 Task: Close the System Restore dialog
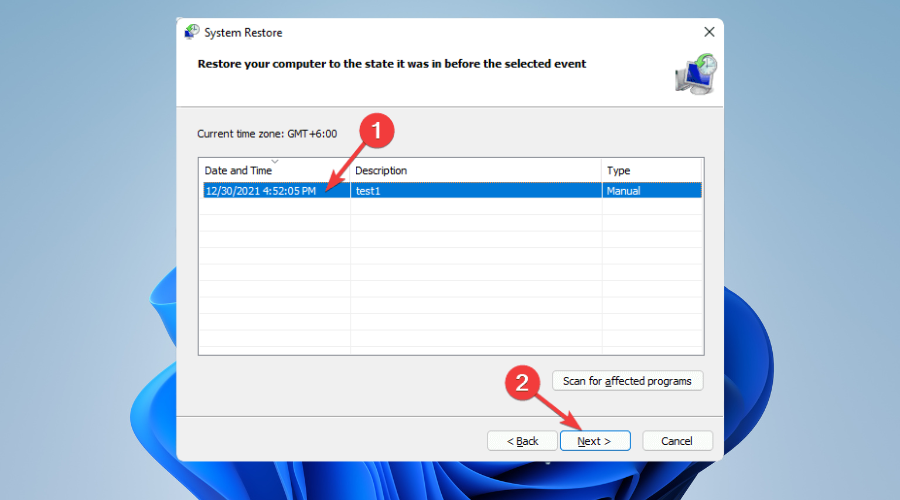709,32
